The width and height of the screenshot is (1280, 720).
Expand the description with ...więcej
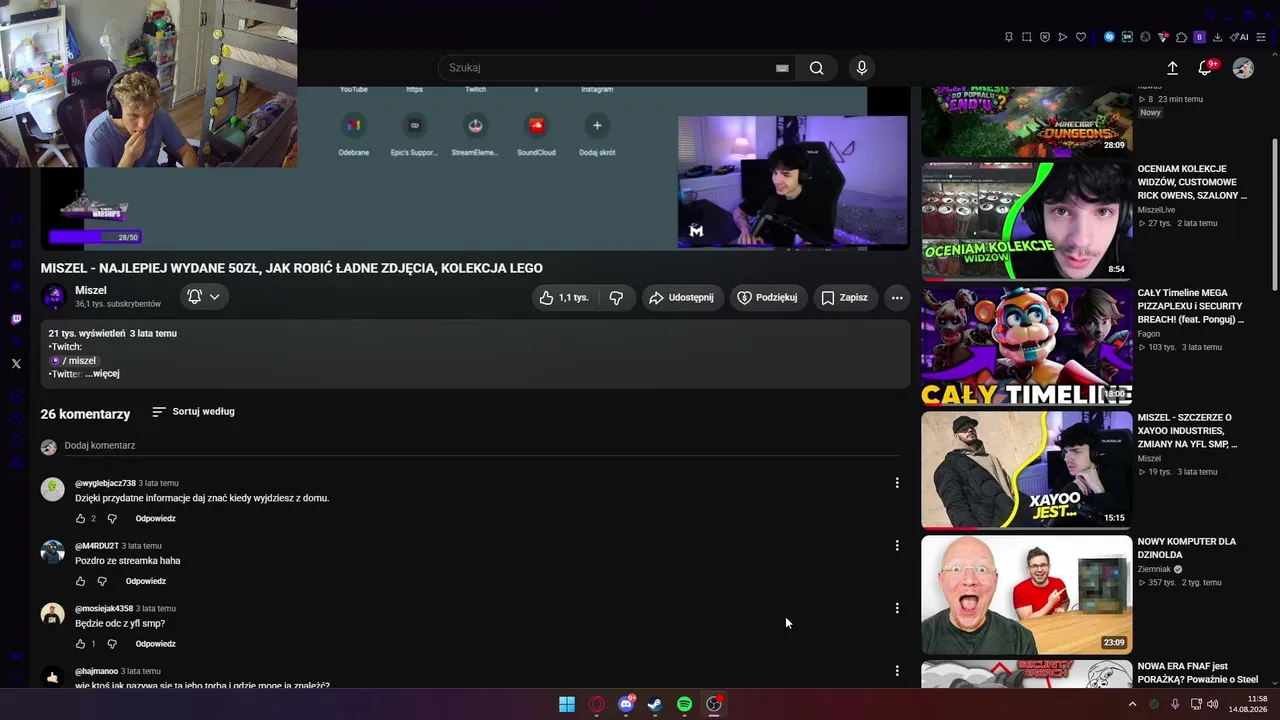coord(102,373)
